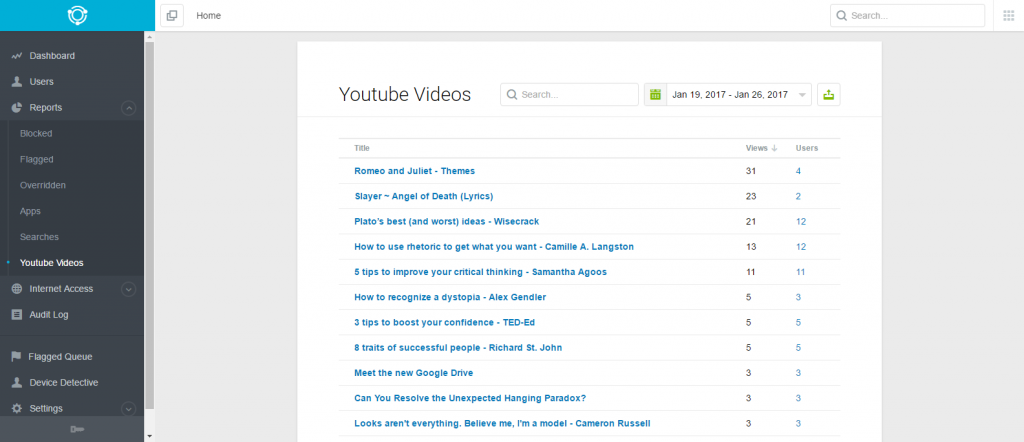
Task: Open Audit Log in the sidebar
Action: pyautogui.click(x=49, y=315)
